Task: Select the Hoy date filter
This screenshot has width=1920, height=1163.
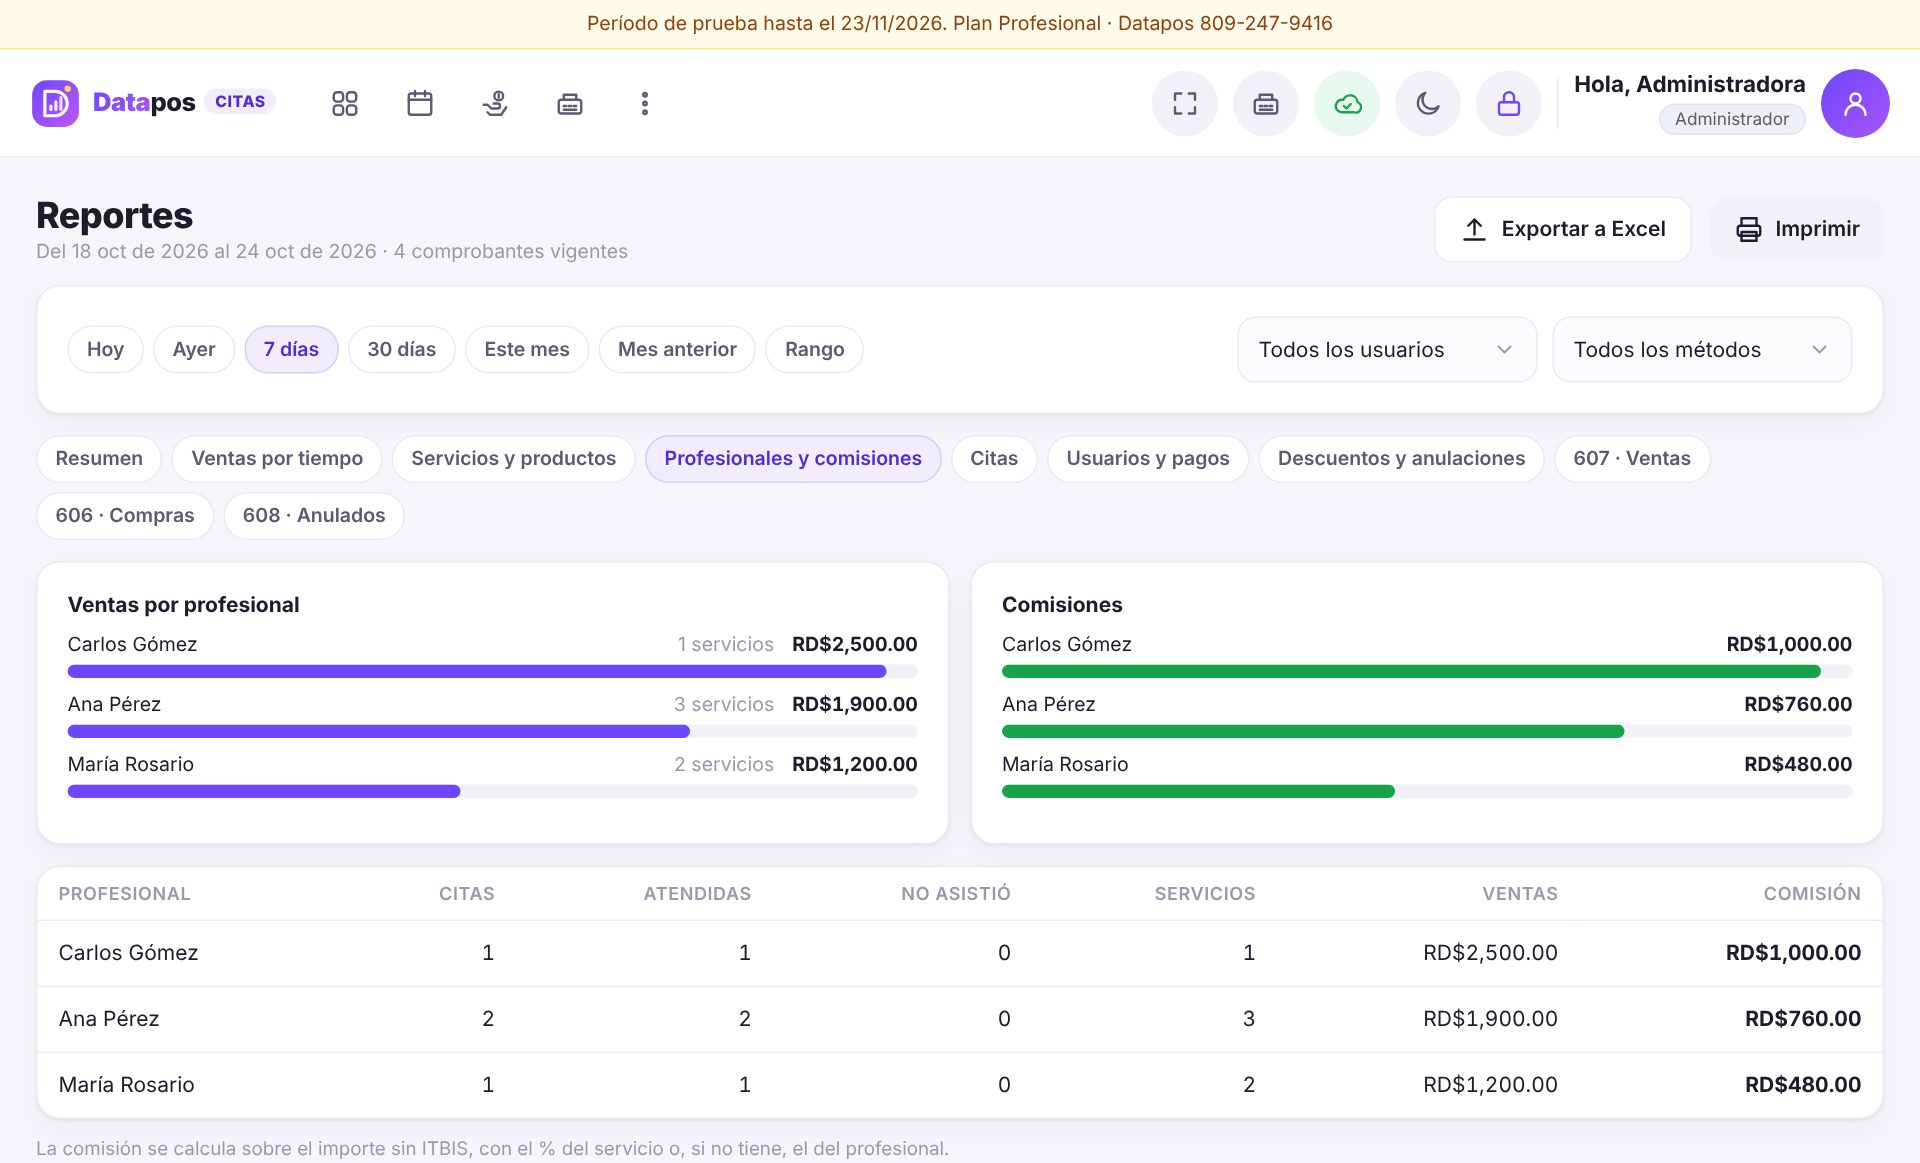Action: coord(105,349)
